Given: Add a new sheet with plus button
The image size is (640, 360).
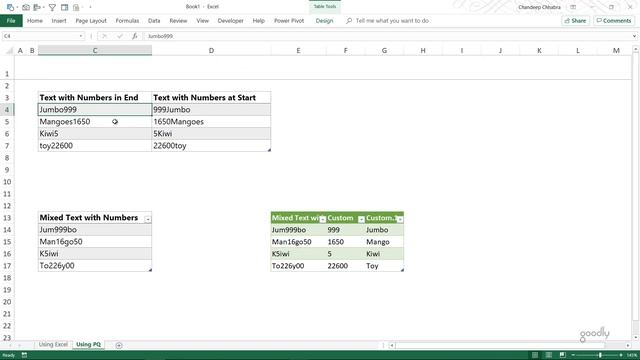Looking at the screenshot, I should (119, 345).
